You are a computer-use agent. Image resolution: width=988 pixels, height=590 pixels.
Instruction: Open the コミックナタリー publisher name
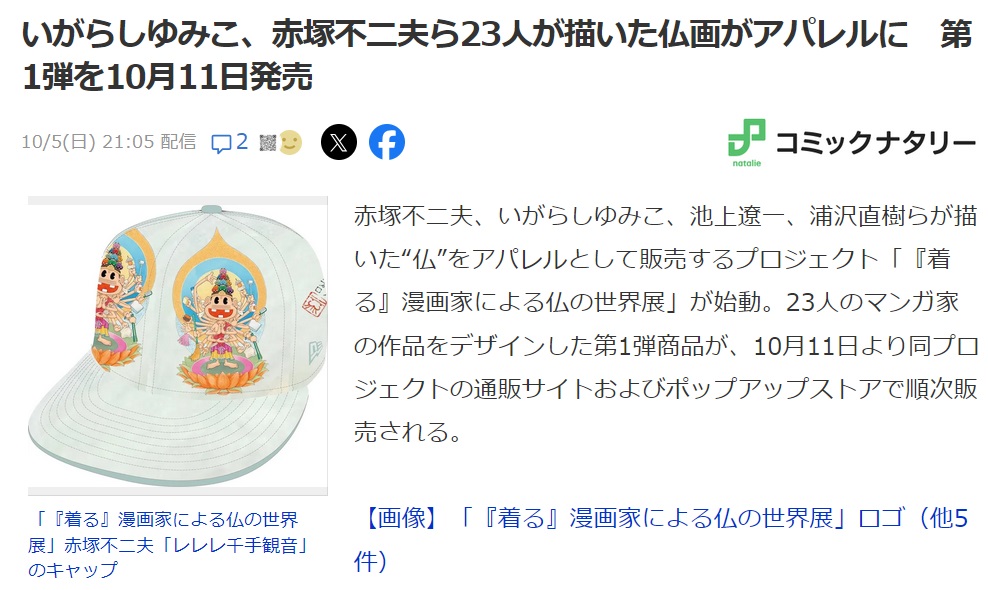pyautogui.click(x=875, y=143)
